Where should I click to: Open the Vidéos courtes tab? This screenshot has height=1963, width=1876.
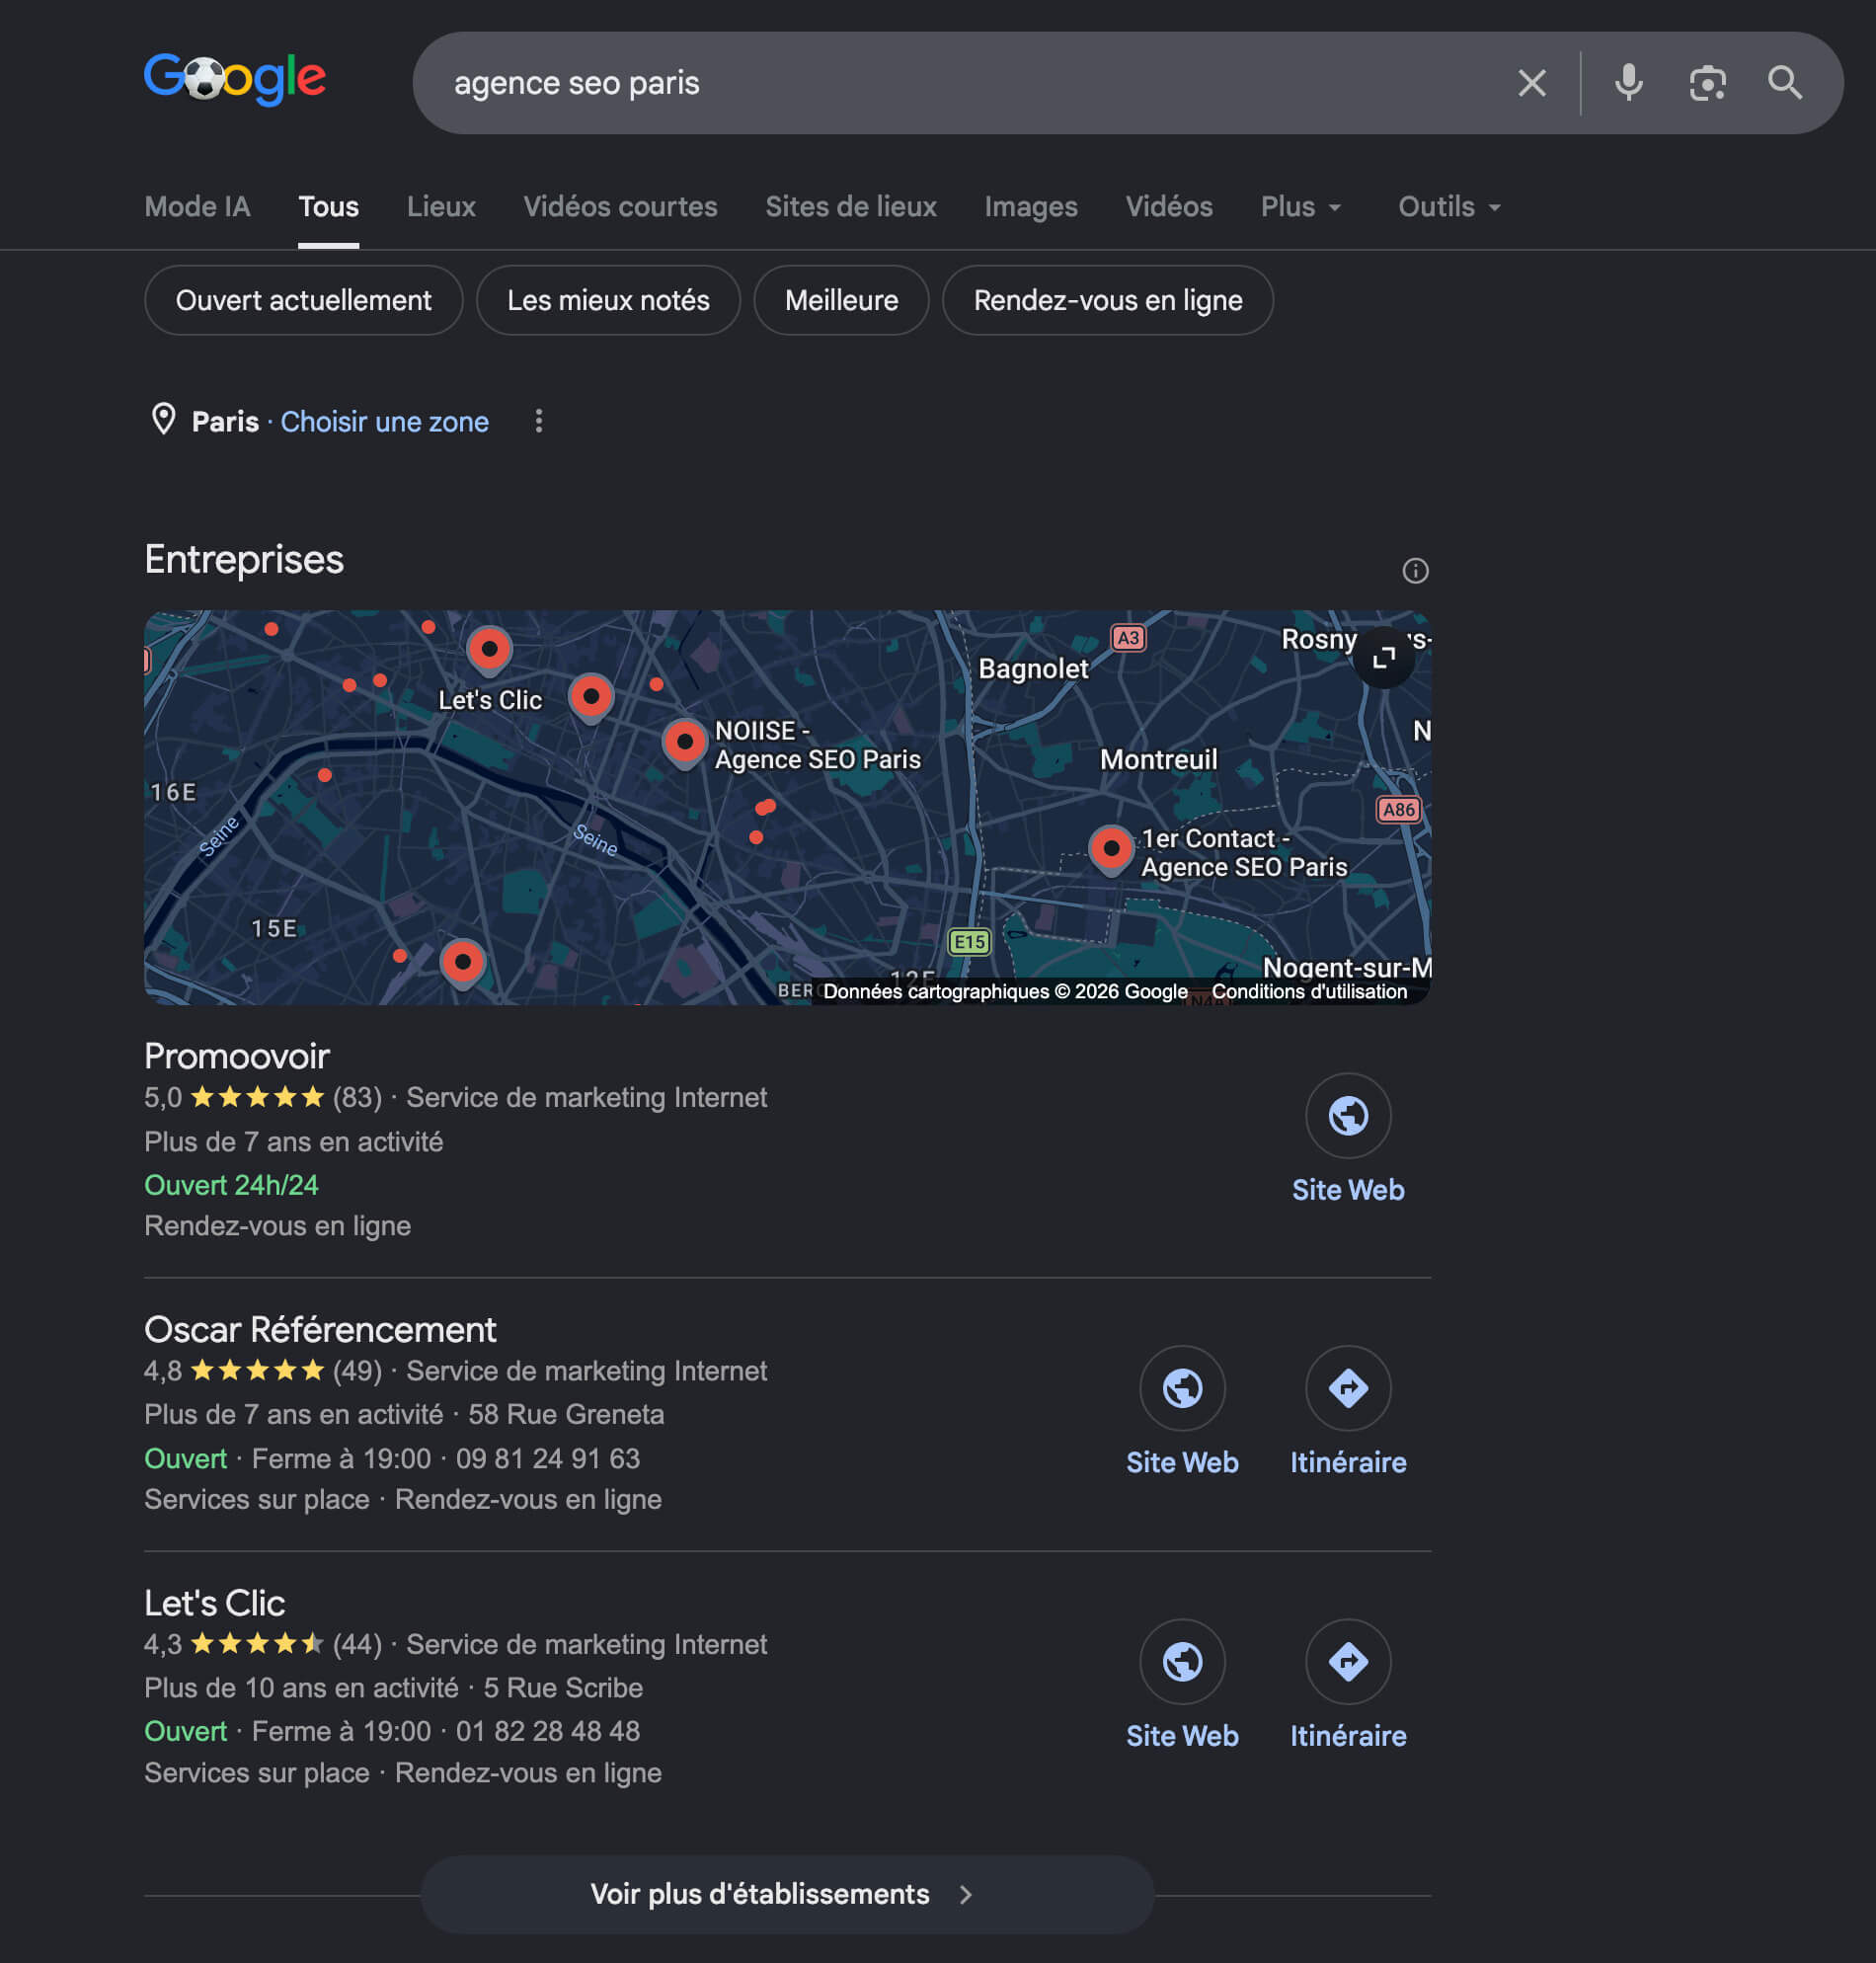click(x=620, y=207)
